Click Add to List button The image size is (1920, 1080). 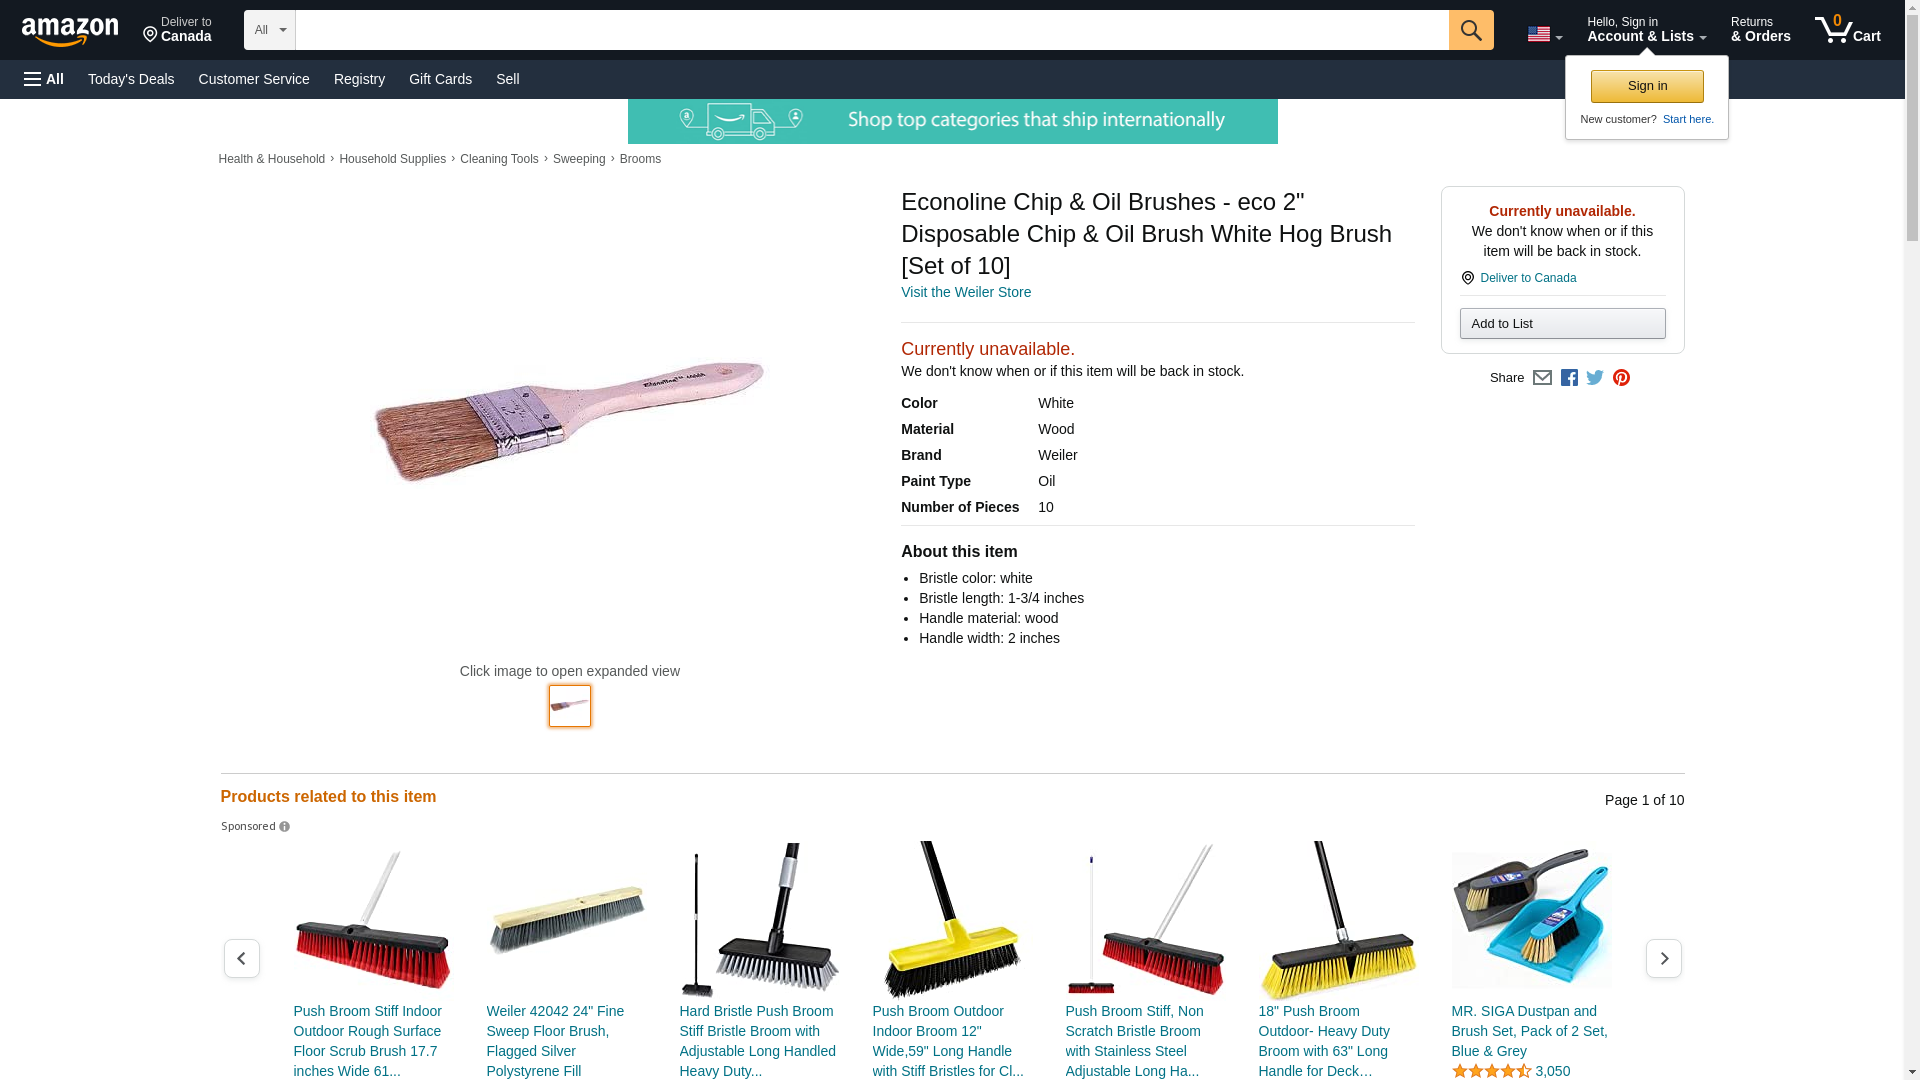(x=1562, y=323)
